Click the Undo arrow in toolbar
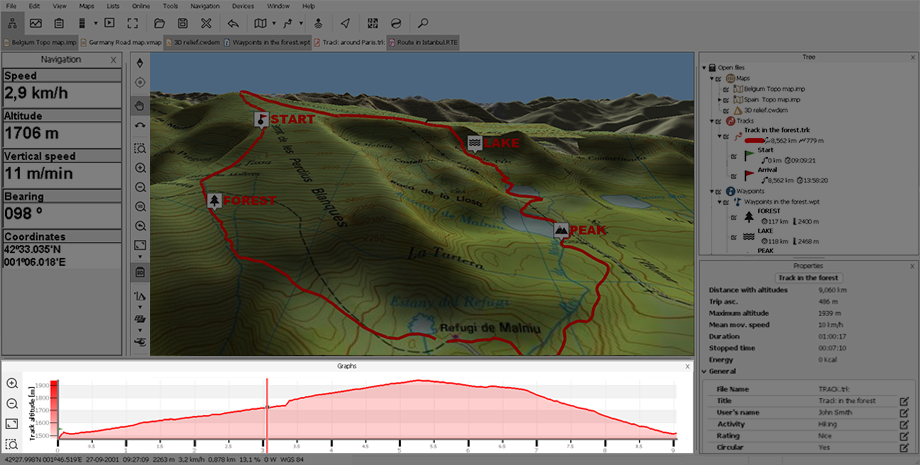920x465 pixels. coord(233,22)
